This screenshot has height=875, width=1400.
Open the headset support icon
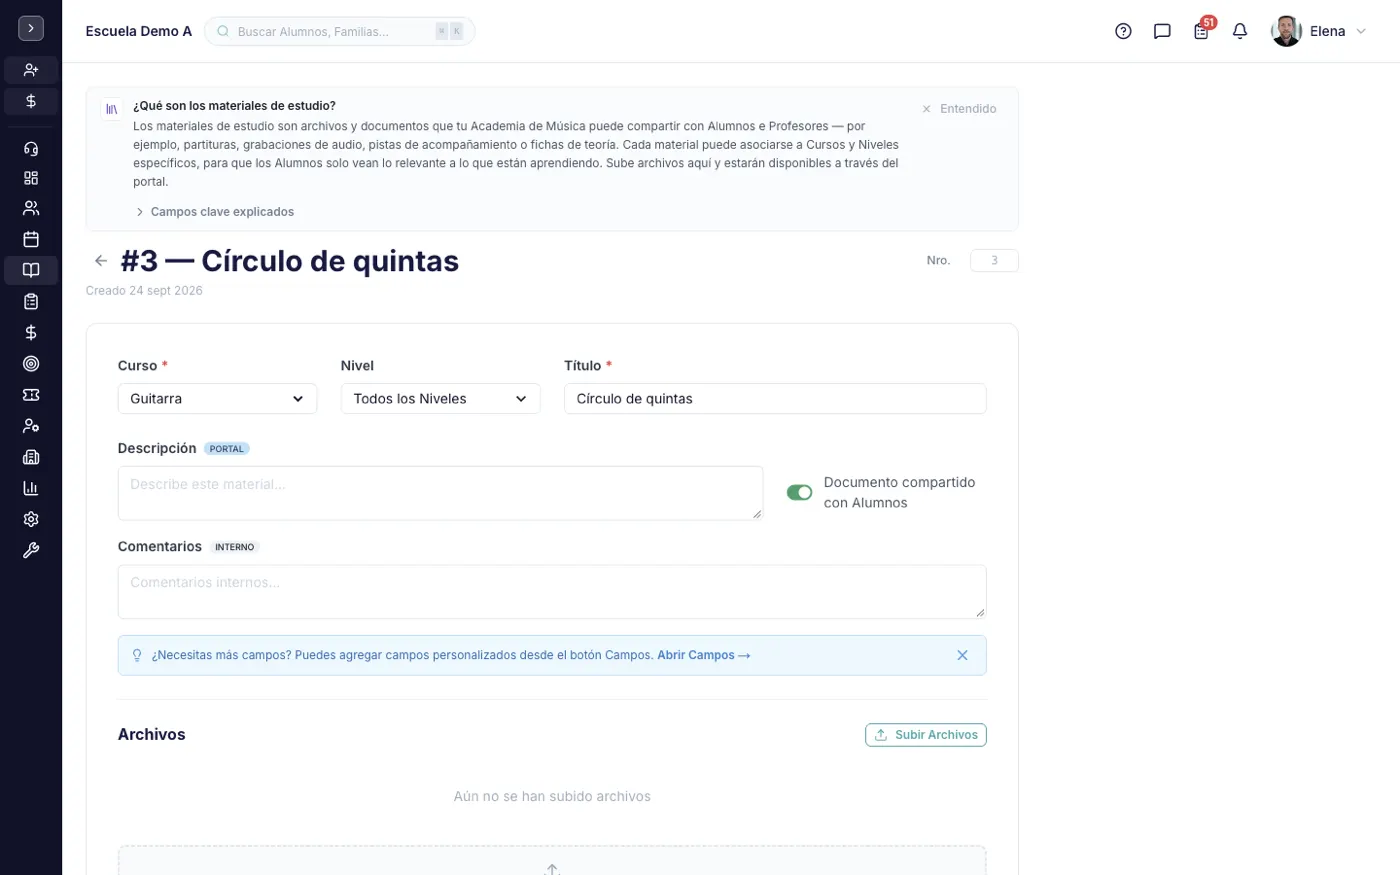(31, 149)
